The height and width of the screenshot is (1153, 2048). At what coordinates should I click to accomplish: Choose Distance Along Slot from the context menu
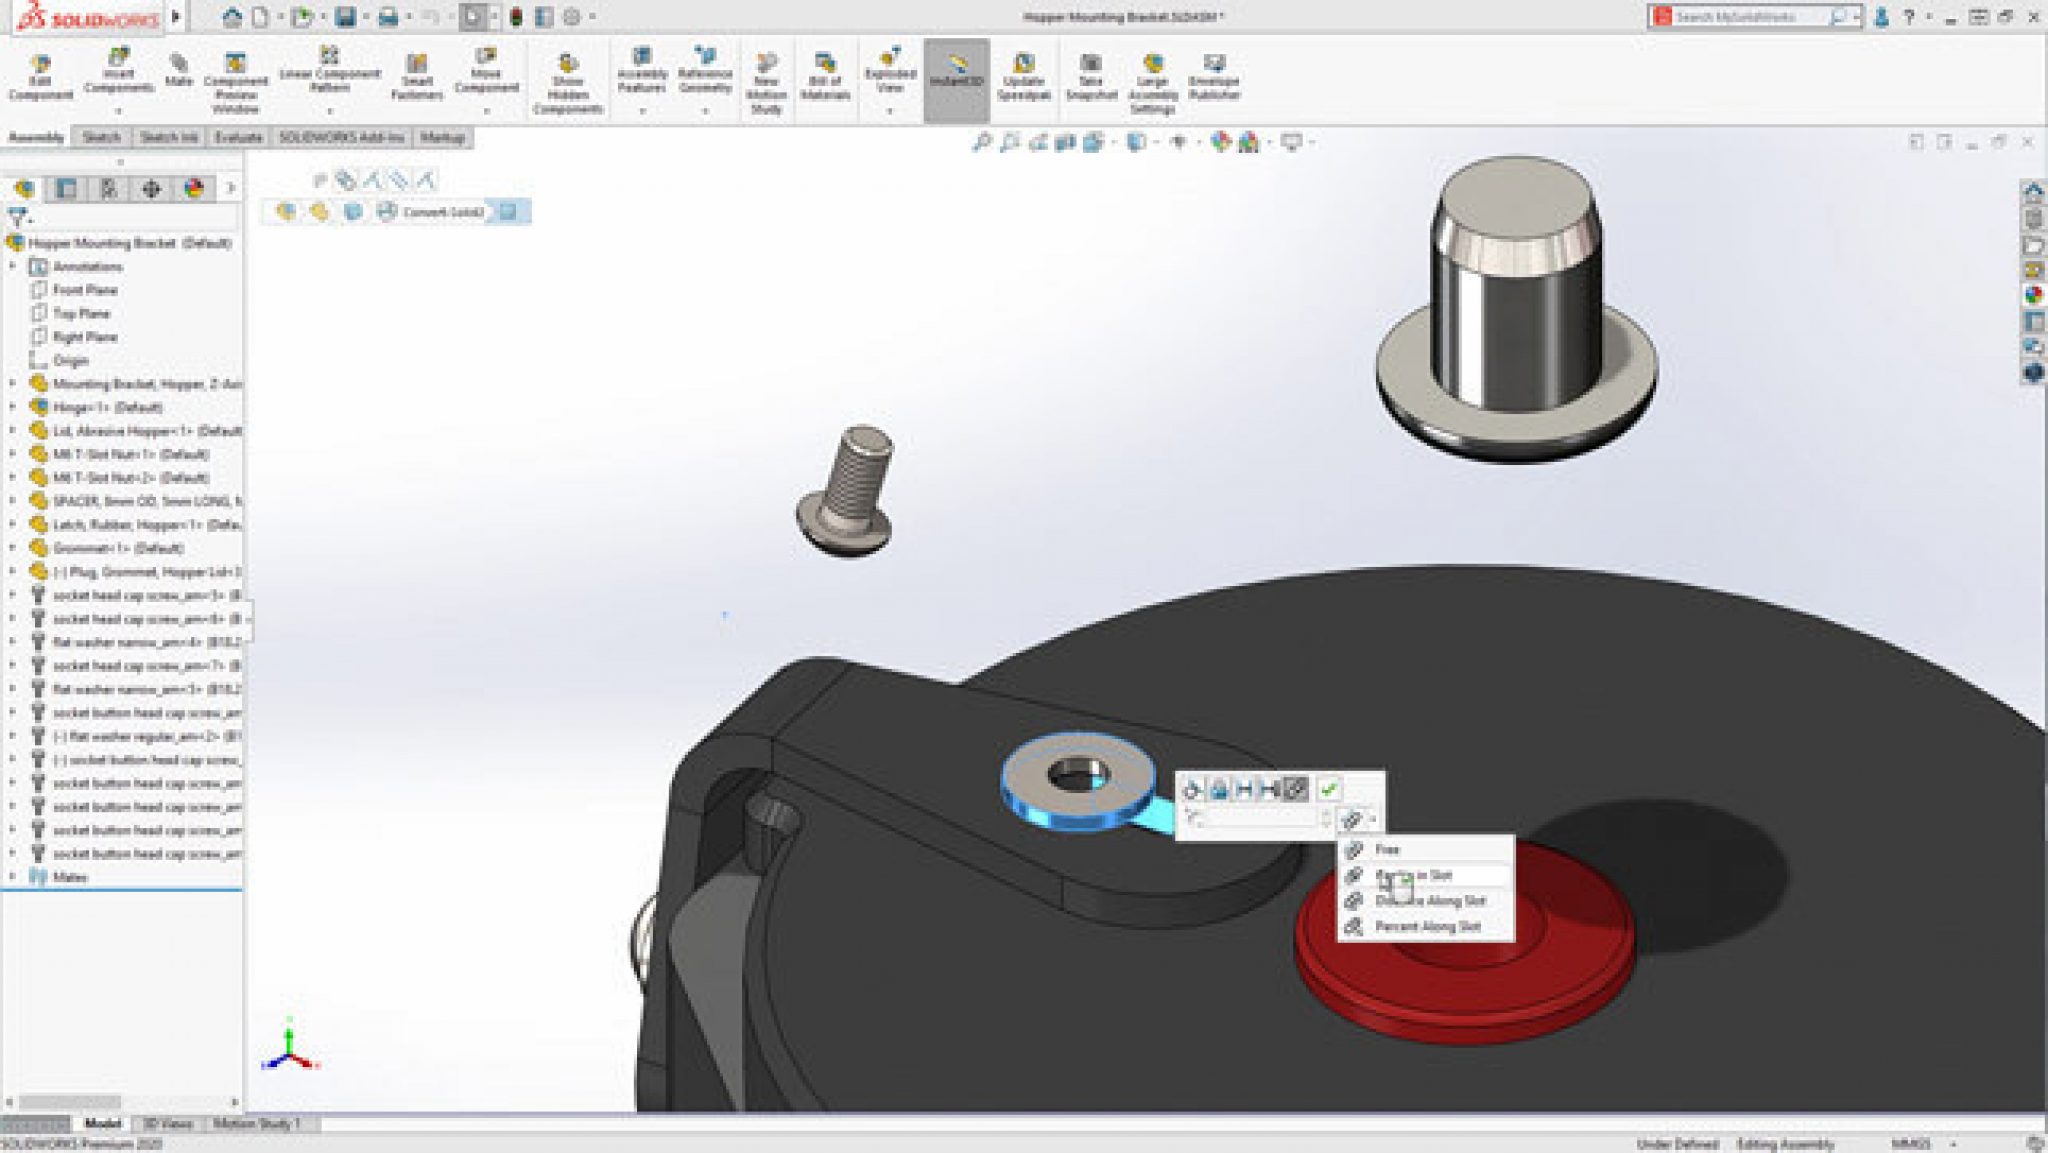(1429, 900)
